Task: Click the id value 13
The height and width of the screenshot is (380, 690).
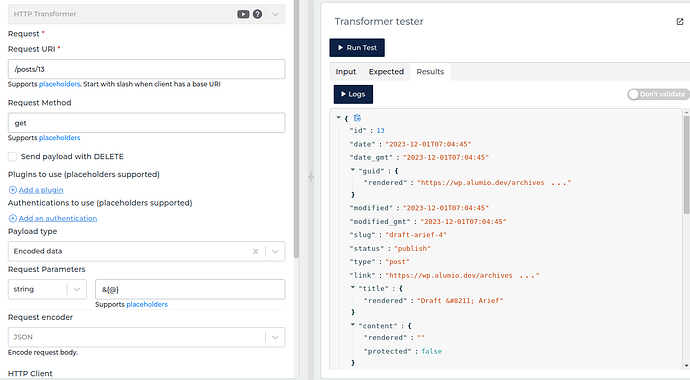Action: click(x=380, y=131)
